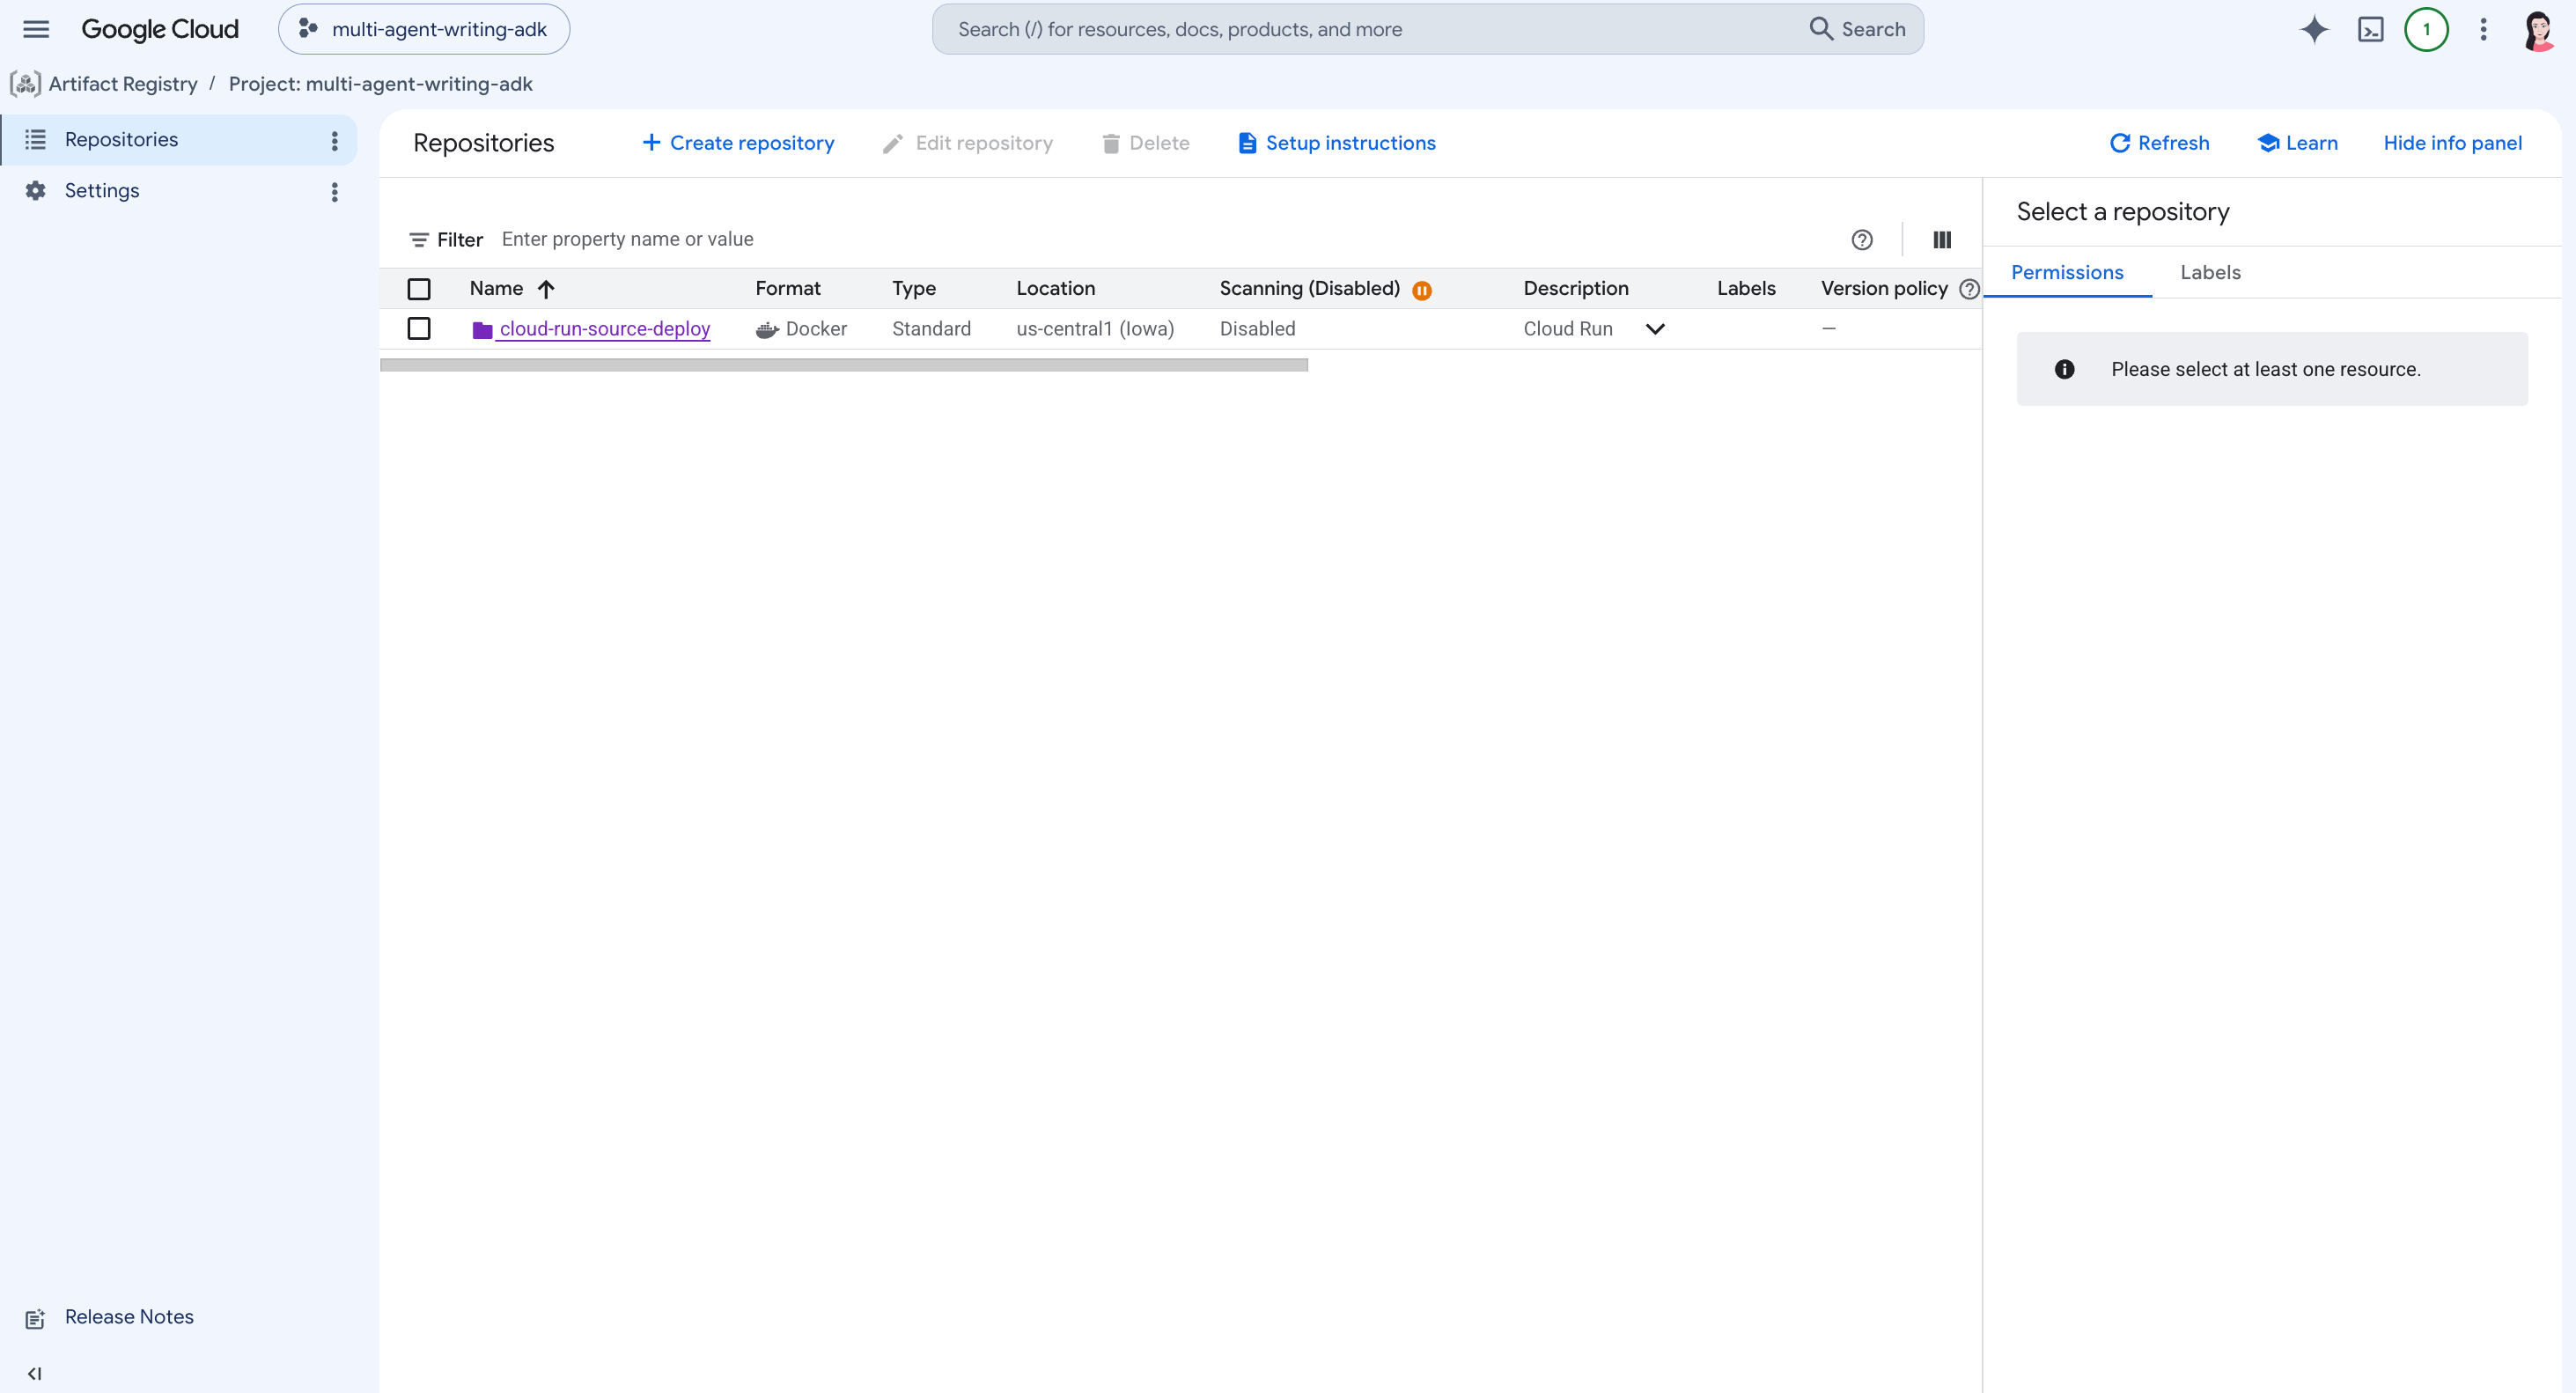
Task: Refresh the repositories list
Action: click(2160, 143)
